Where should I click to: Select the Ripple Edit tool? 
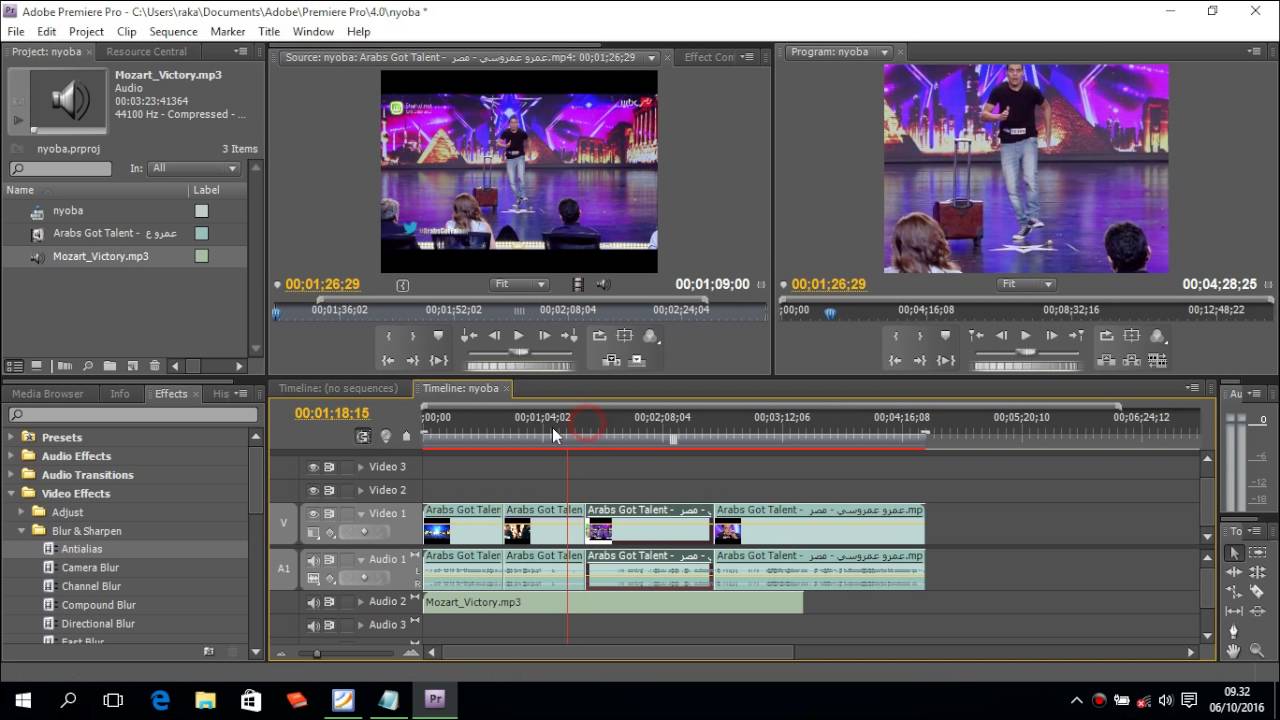1234,572
